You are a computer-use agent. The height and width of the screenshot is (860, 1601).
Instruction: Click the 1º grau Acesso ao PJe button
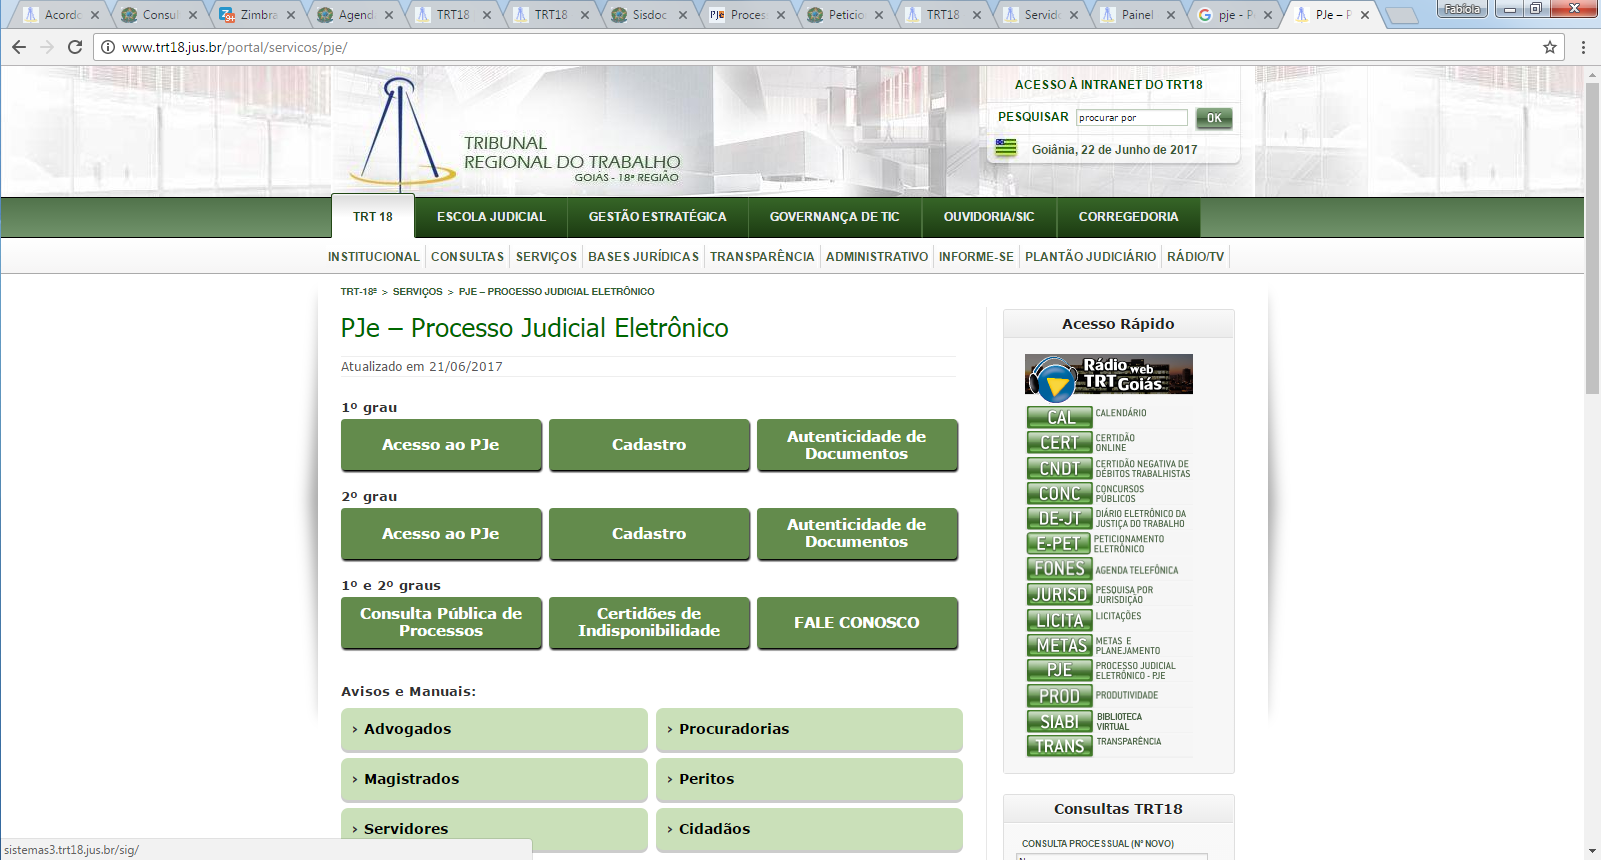[441, 445]
